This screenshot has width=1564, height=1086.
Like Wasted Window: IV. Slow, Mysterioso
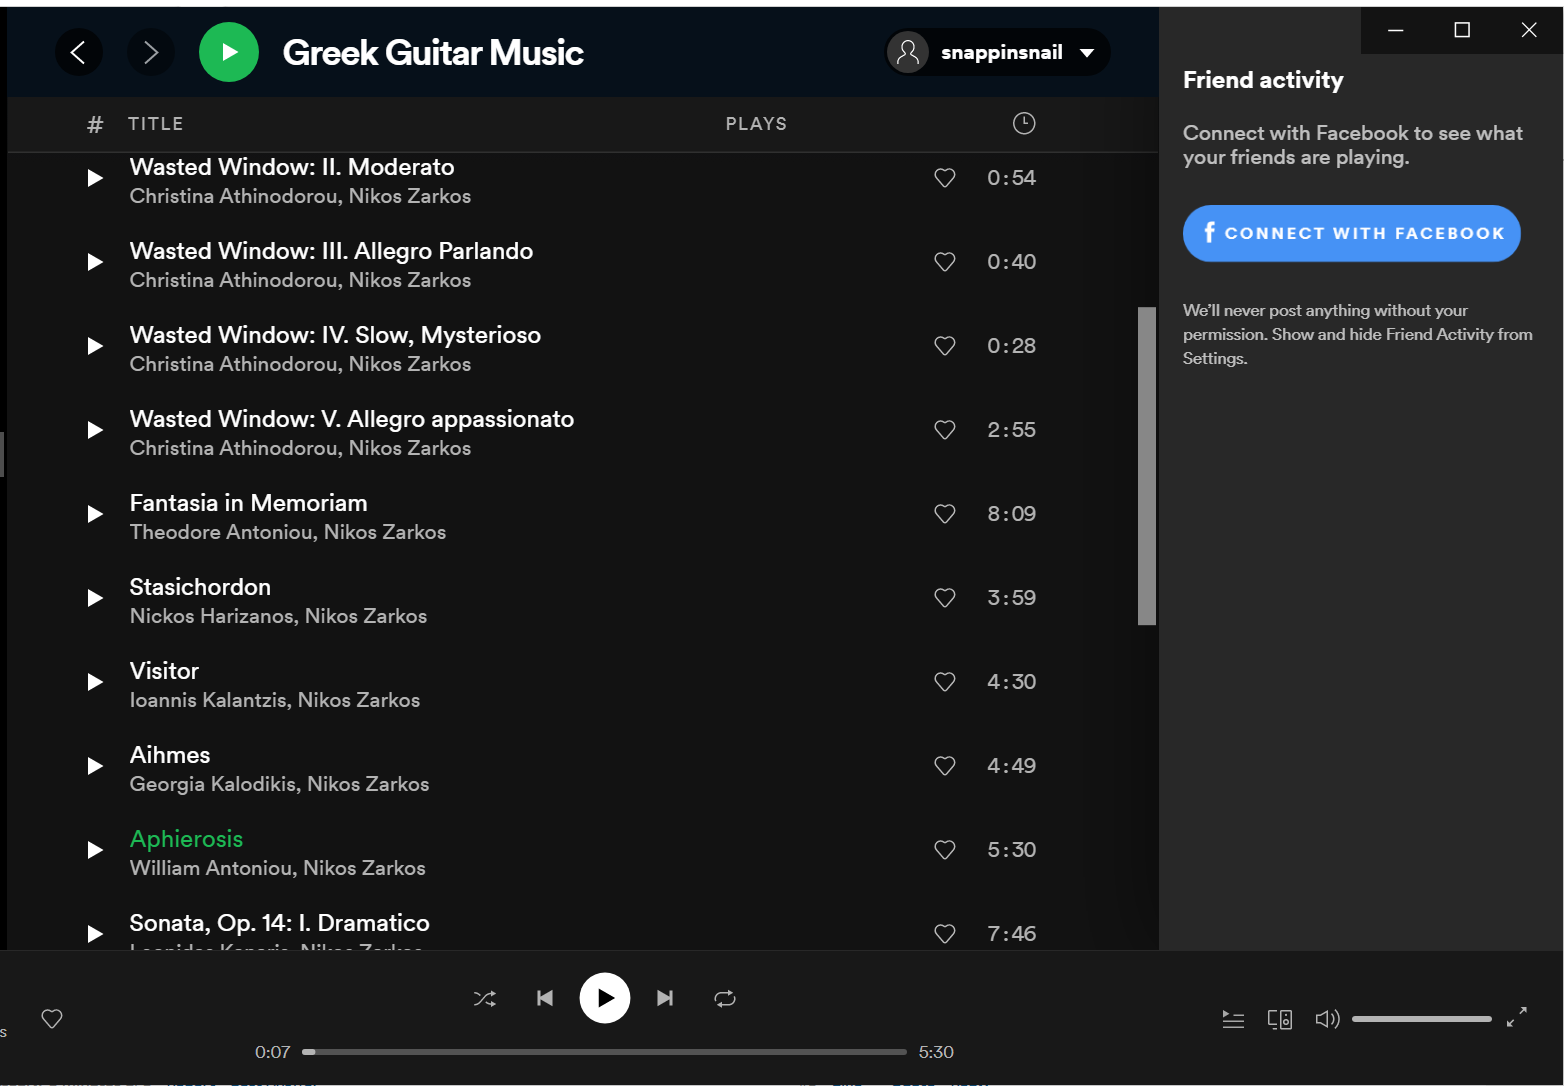coord(944,346)
